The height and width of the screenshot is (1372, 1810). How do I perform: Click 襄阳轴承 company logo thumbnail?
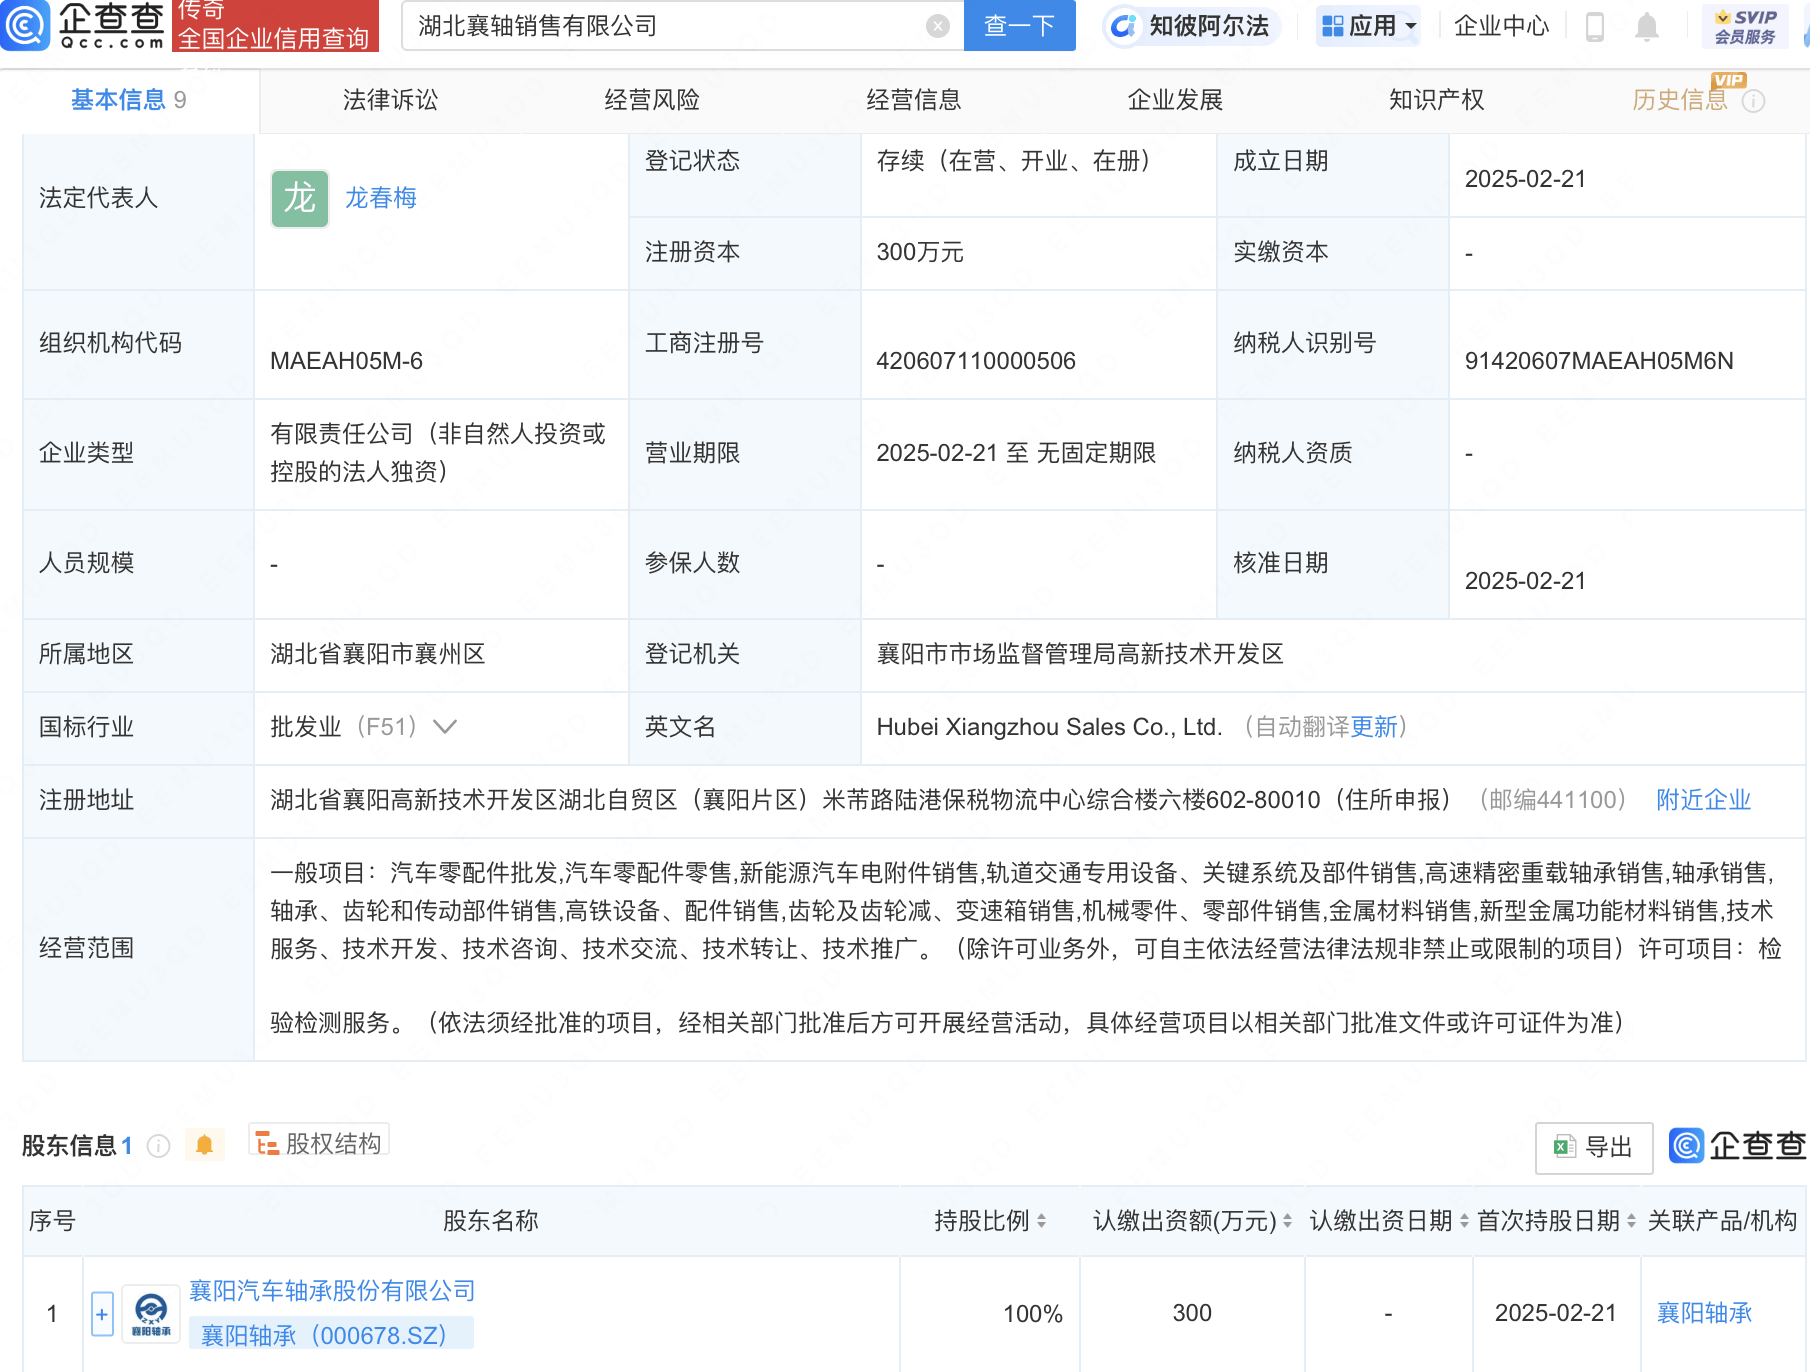click(151, 1314)
